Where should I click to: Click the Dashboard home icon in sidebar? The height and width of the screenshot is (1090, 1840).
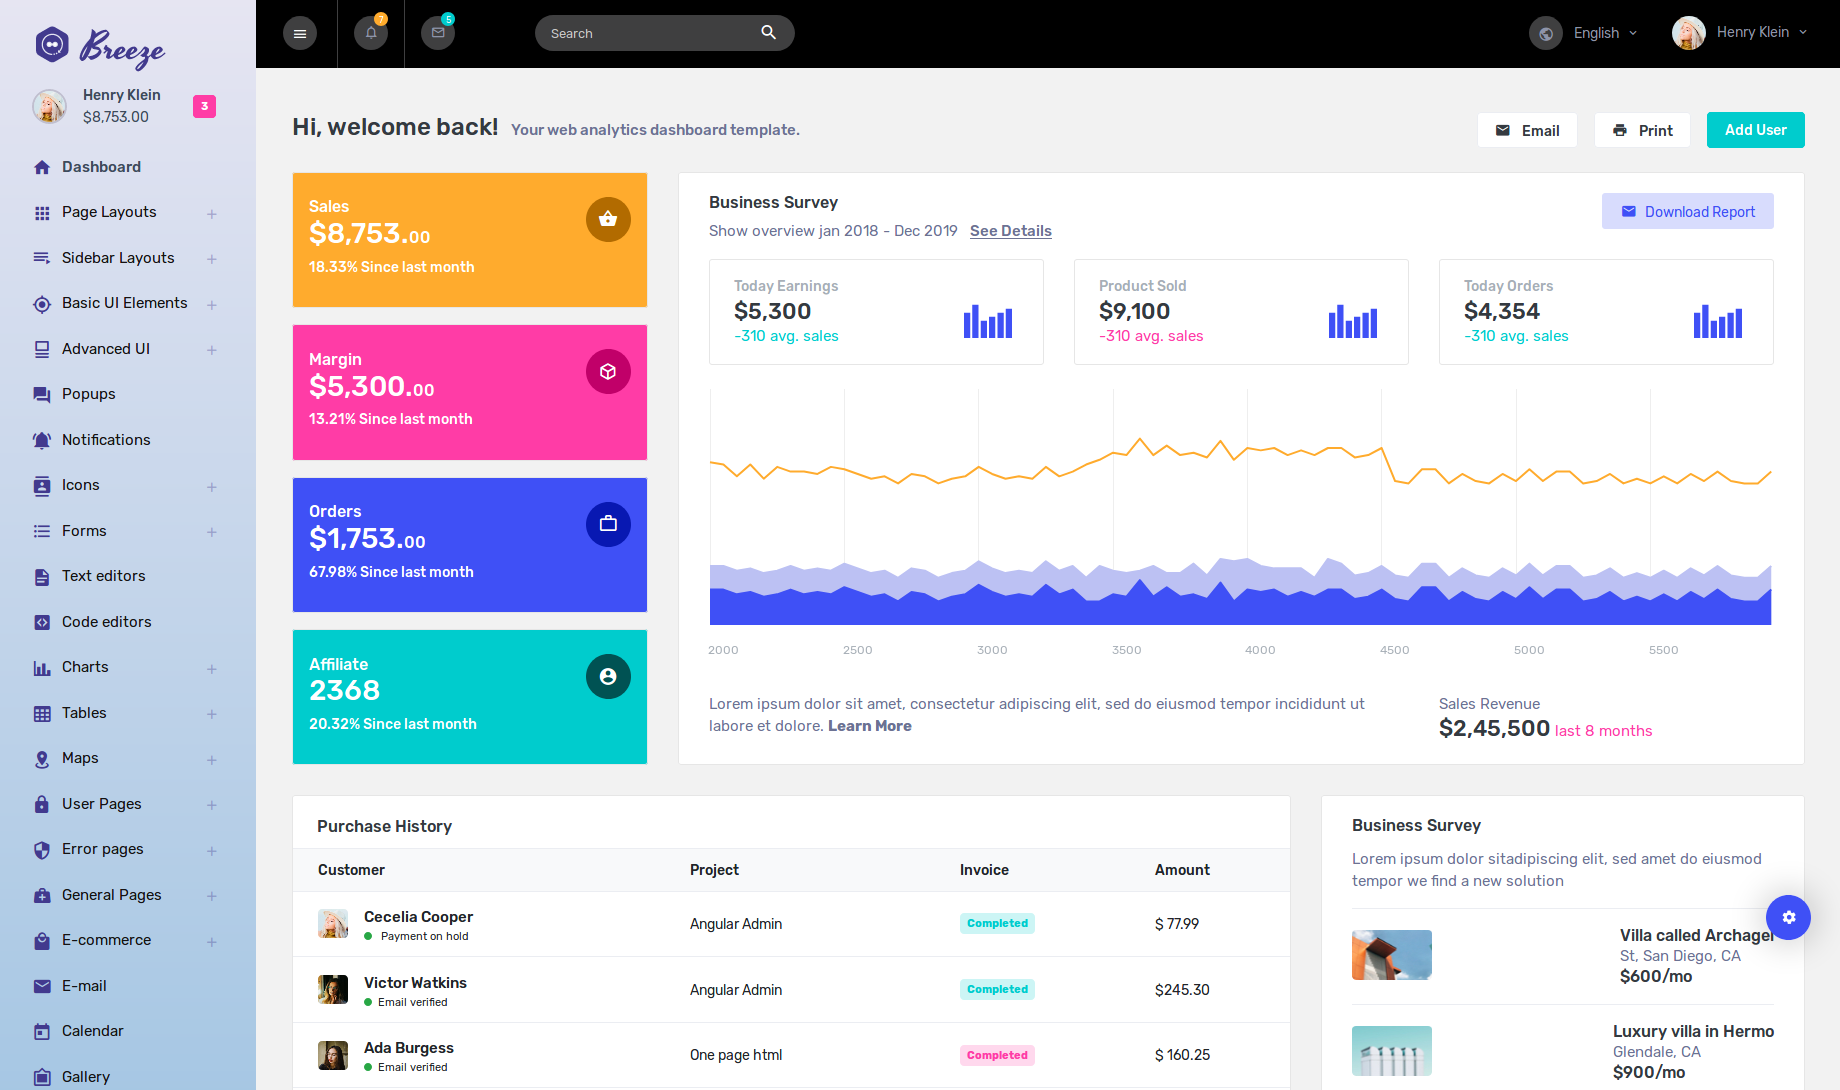42,167
